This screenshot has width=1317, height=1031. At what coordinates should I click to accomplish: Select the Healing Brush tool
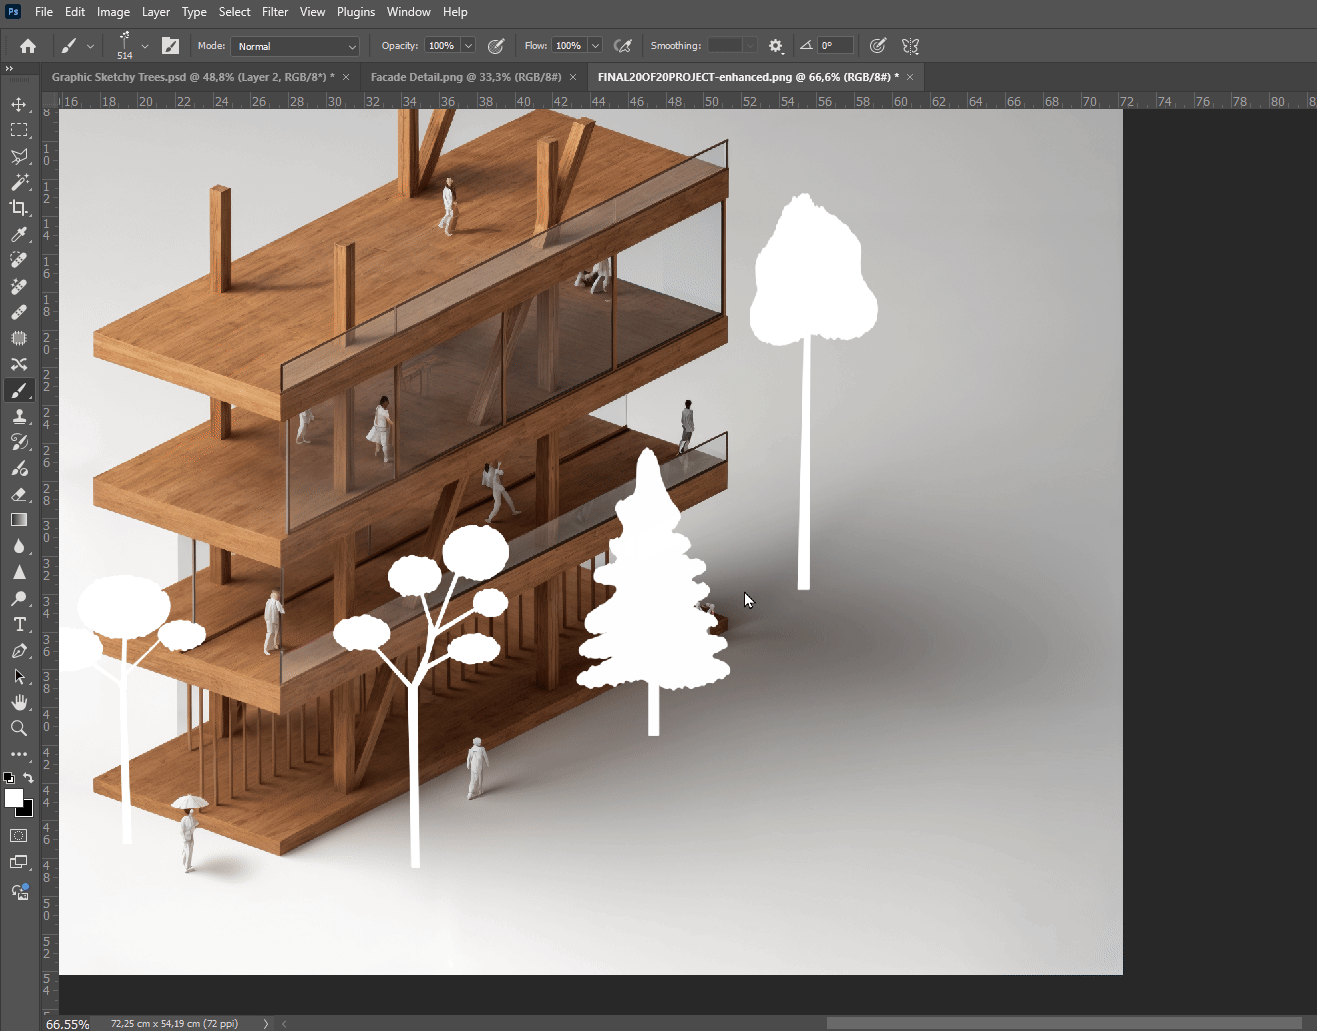point(19,312)
